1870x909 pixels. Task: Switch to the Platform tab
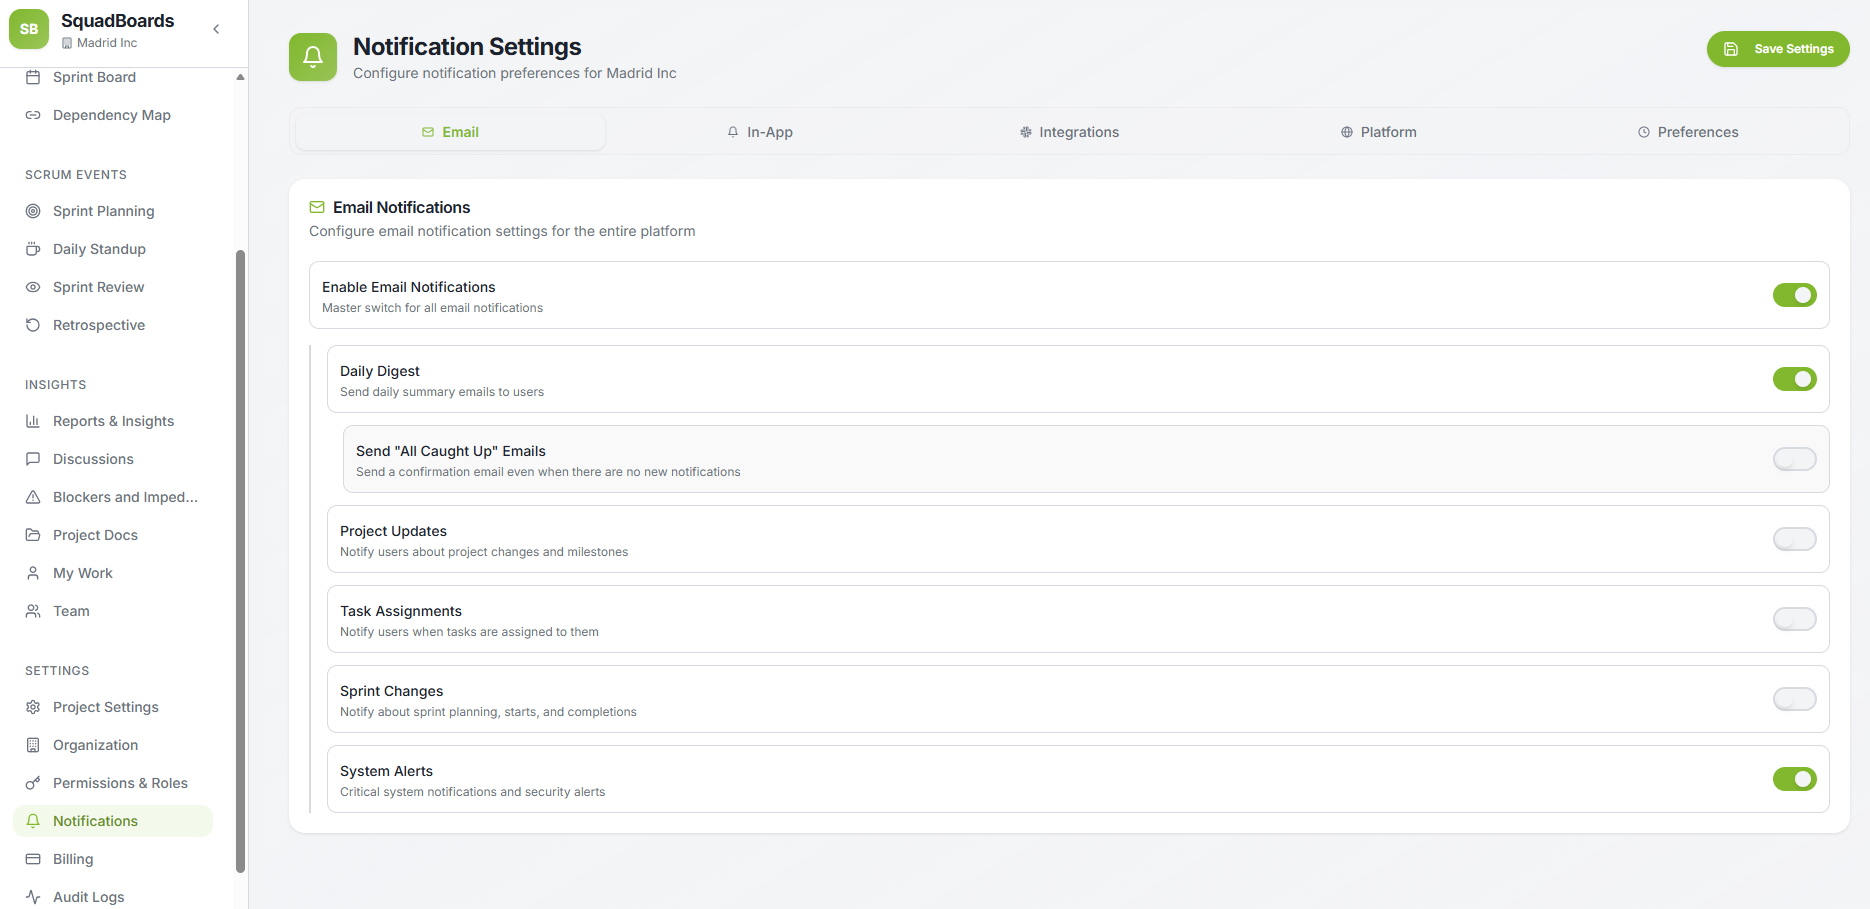pyautogui.click(x=1378, y=132)
